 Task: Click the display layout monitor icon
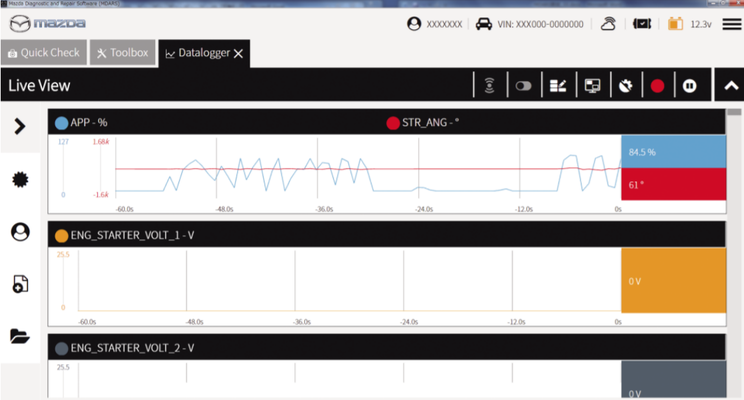591,86
